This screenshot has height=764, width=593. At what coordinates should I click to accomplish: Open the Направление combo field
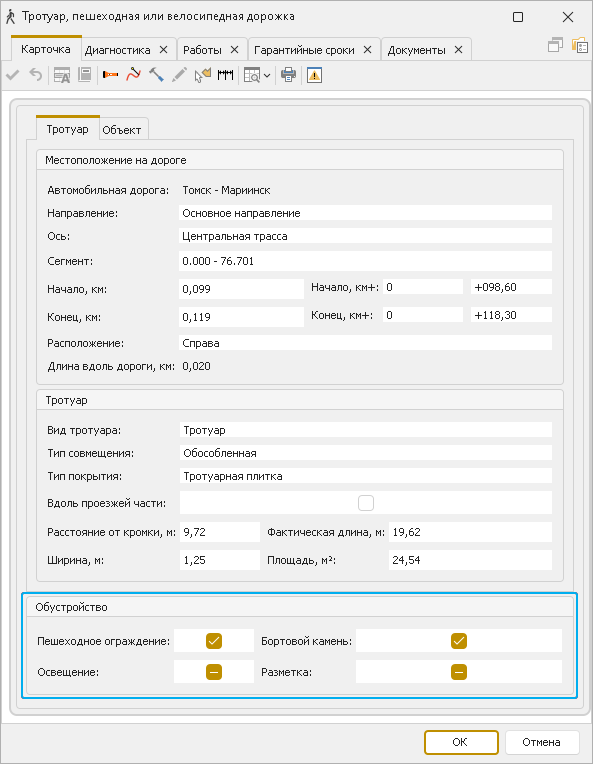click(365, 213)
